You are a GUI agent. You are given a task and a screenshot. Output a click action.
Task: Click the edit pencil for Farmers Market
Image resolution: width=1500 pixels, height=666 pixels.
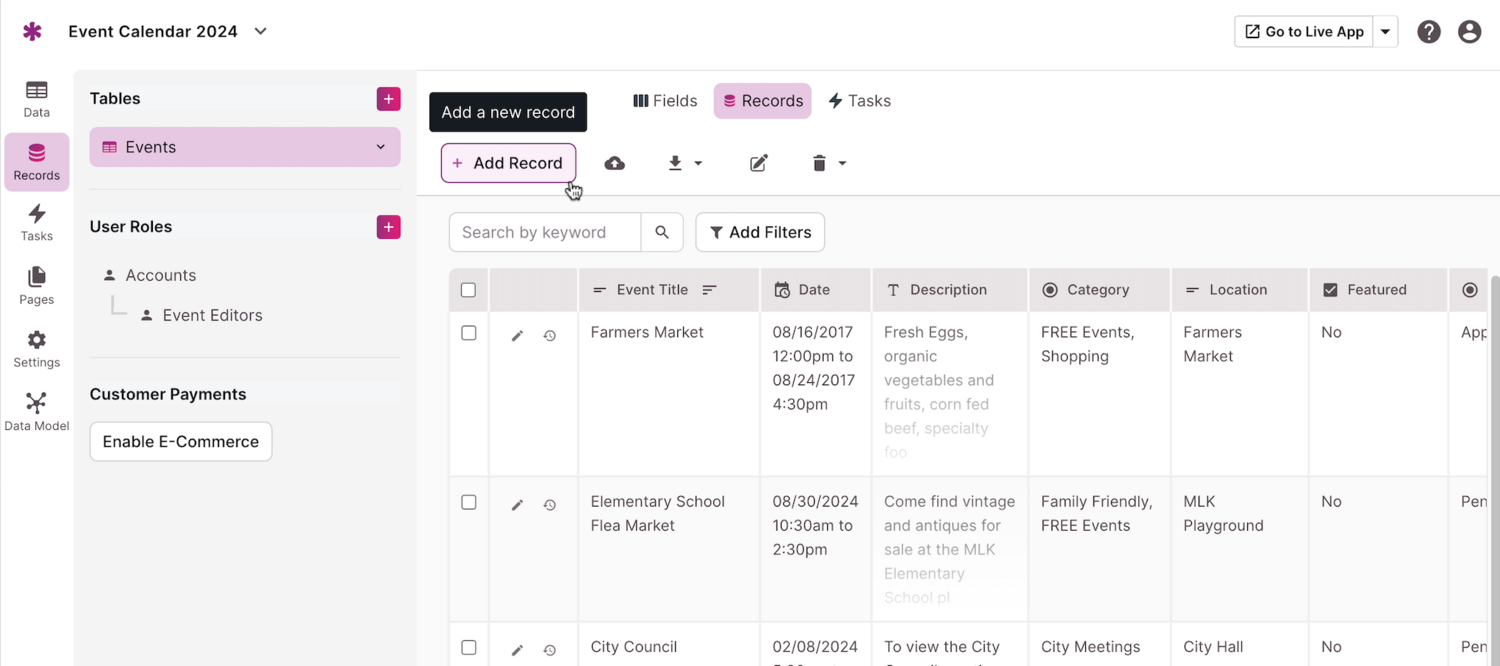point(517,336)
